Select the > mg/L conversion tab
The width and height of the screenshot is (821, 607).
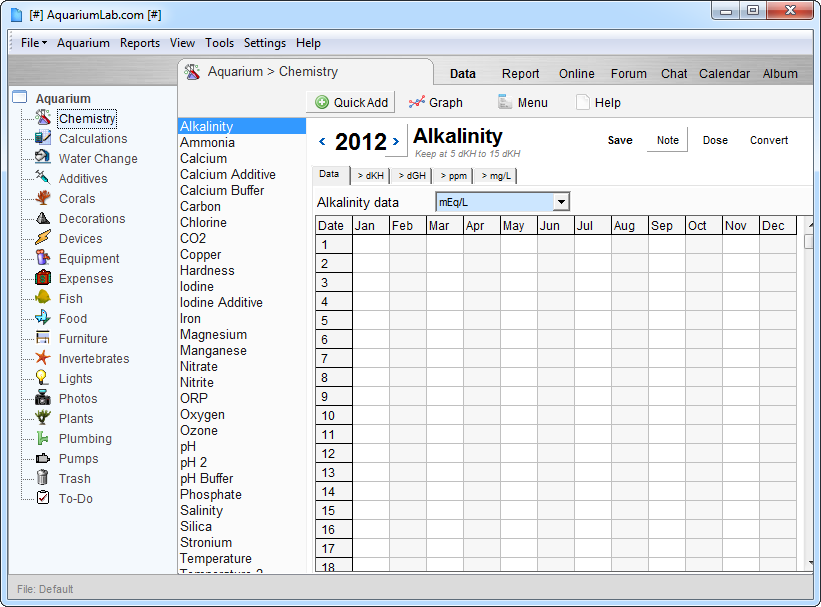pos(496,176)
